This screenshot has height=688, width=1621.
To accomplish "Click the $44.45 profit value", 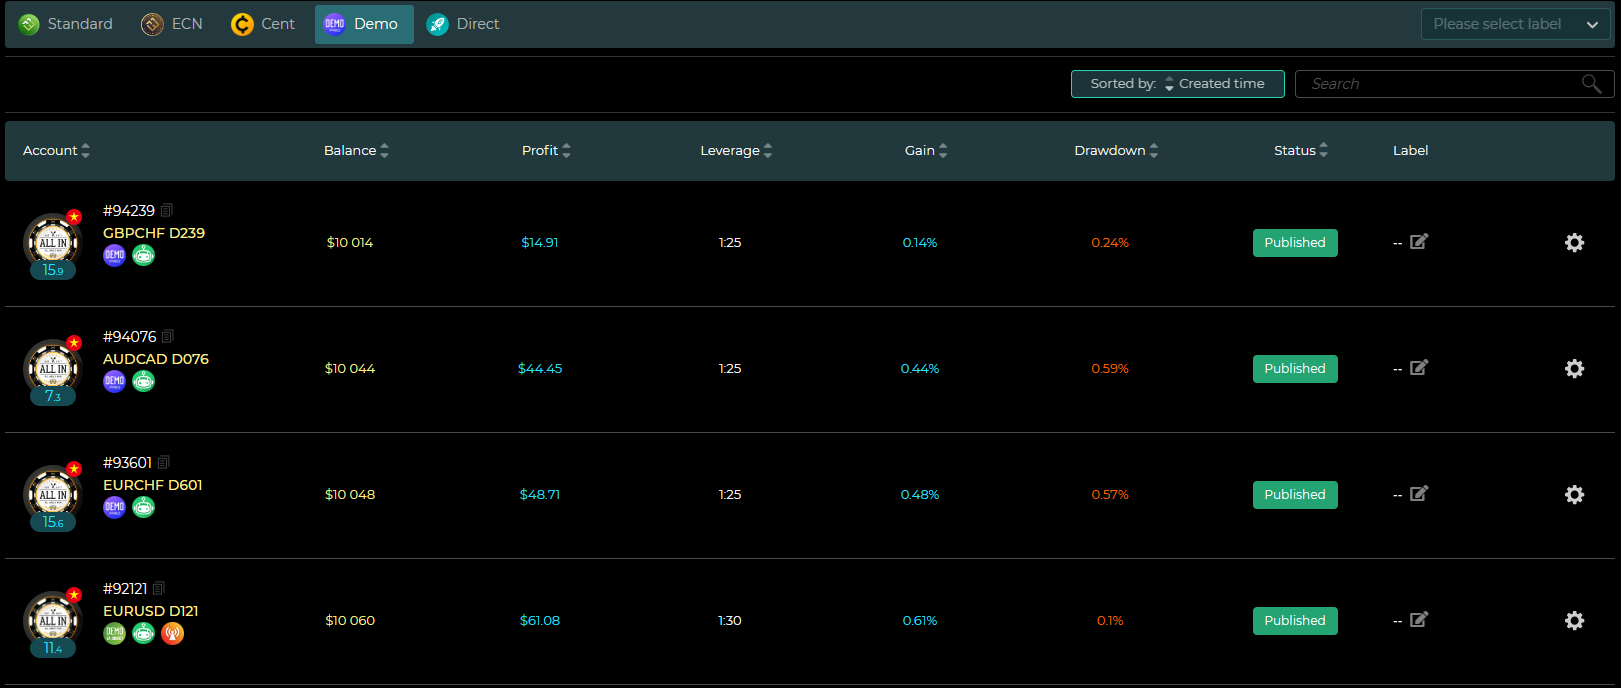I will [x=540, y=369].
